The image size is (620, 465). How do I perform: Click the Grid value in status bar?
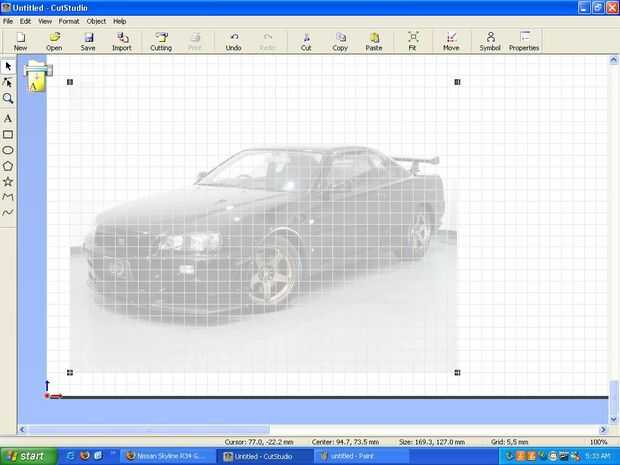coord(509,442)
